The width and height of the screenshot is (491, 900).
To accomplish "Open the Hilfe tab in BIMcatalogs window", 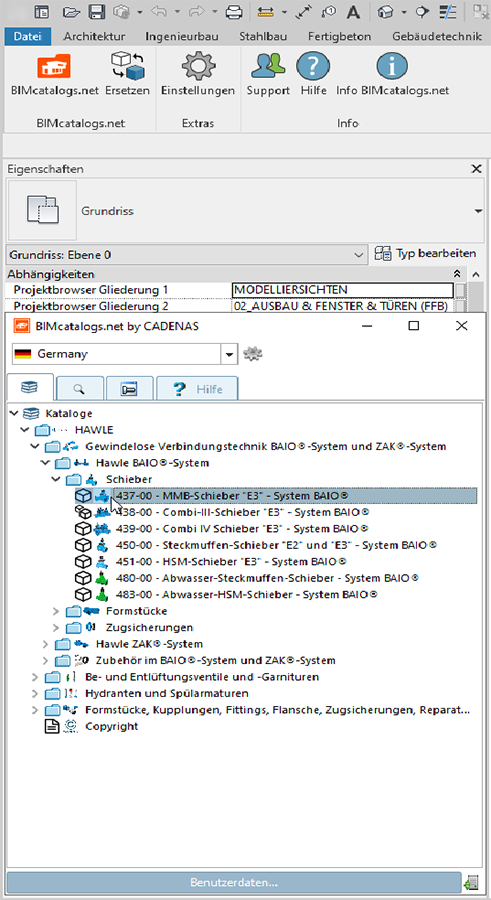I will tap(197, 389).
